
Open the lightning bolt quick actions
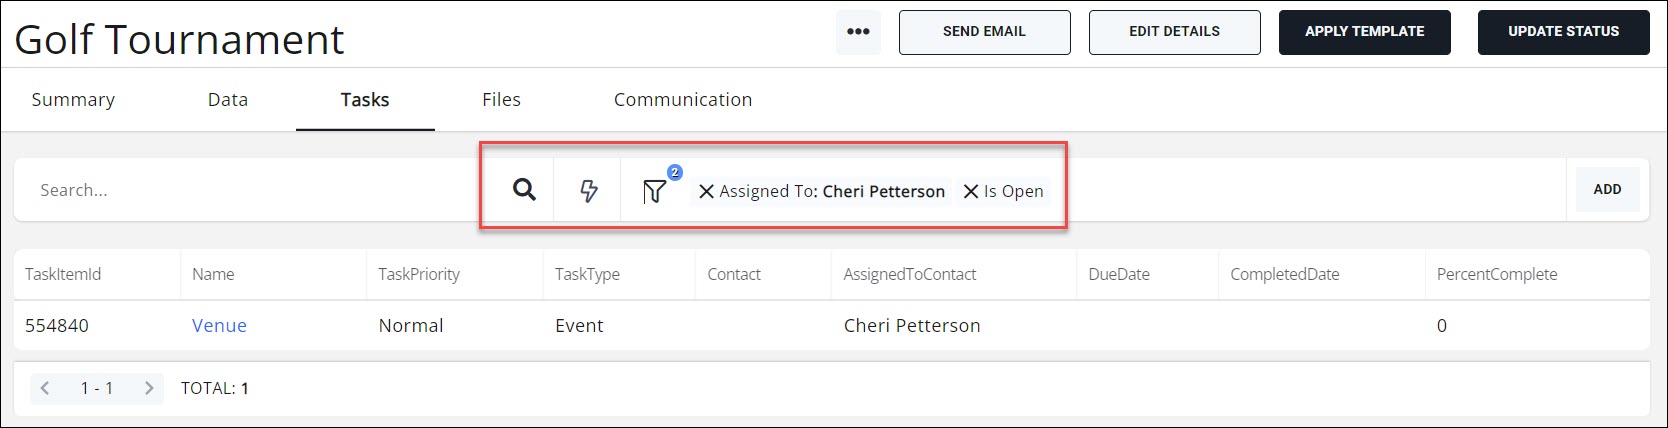589,190
